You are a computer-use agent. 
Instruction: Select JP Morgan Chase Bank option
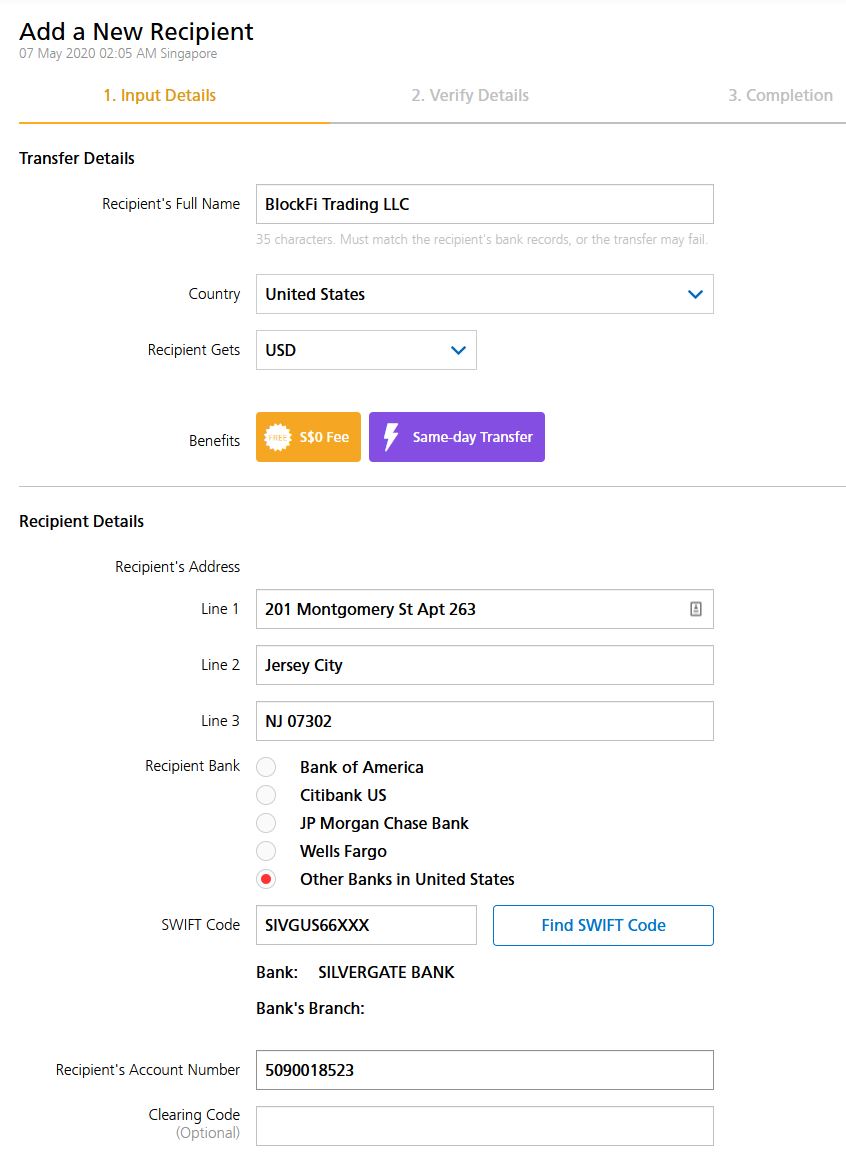point(266,823)
